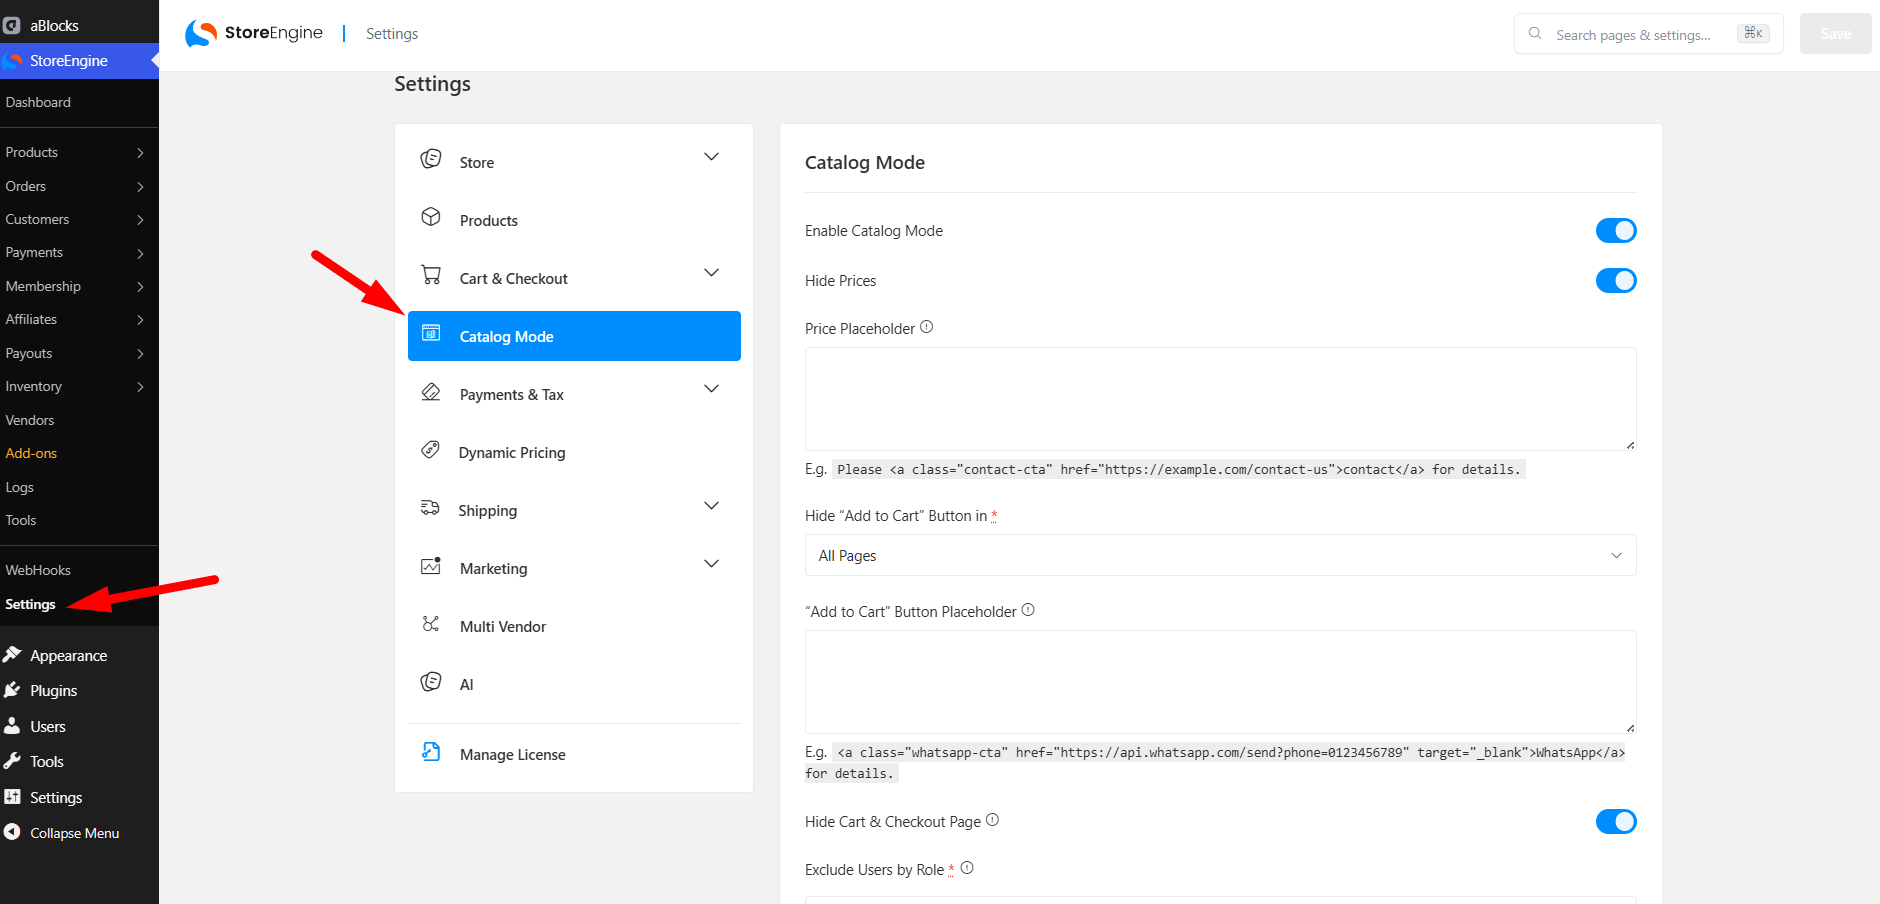Screen dimensions: 1880x904
Task: Expand the Payments & Tax section
Action: coord(711,389)
